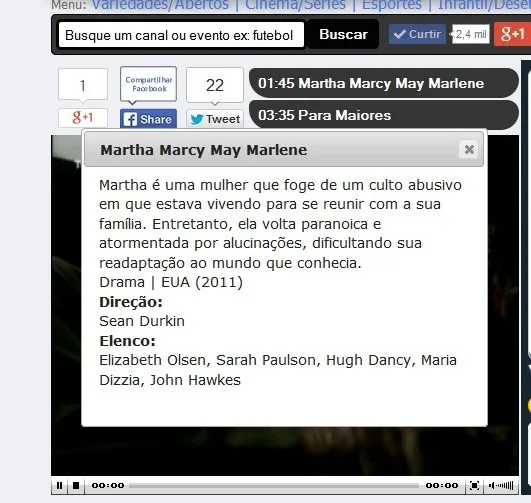Screen dimensions: 531x503
Task: Click the director name Sean Durkin
Action: point(142,321)
